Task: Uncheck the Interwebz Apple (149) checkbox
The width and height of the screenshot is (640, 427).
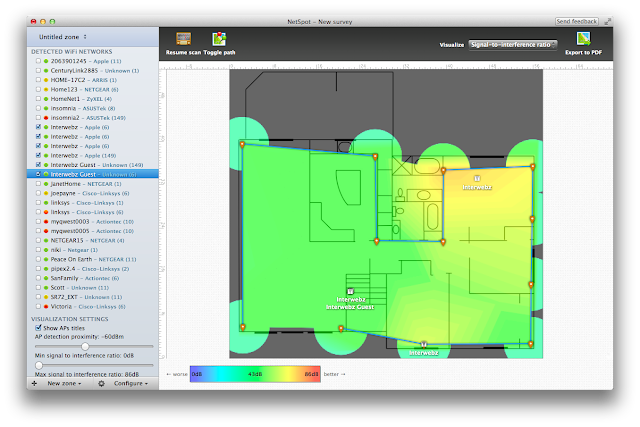Action: [x=38, y=155]
